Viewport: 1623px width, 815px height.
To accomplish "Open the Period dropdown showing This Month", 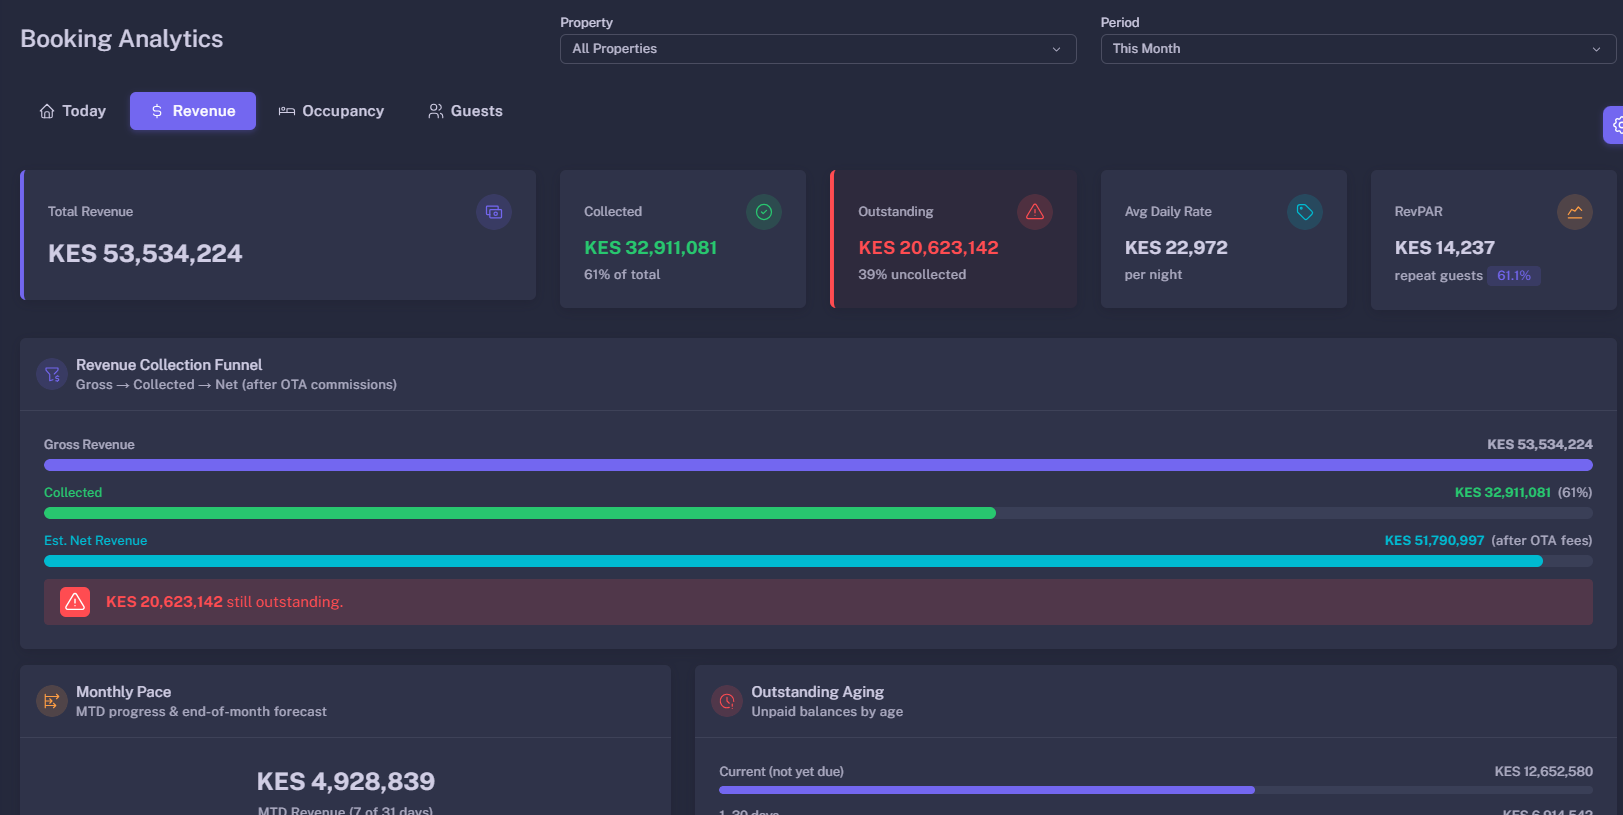I will (x=1358, y=49).
